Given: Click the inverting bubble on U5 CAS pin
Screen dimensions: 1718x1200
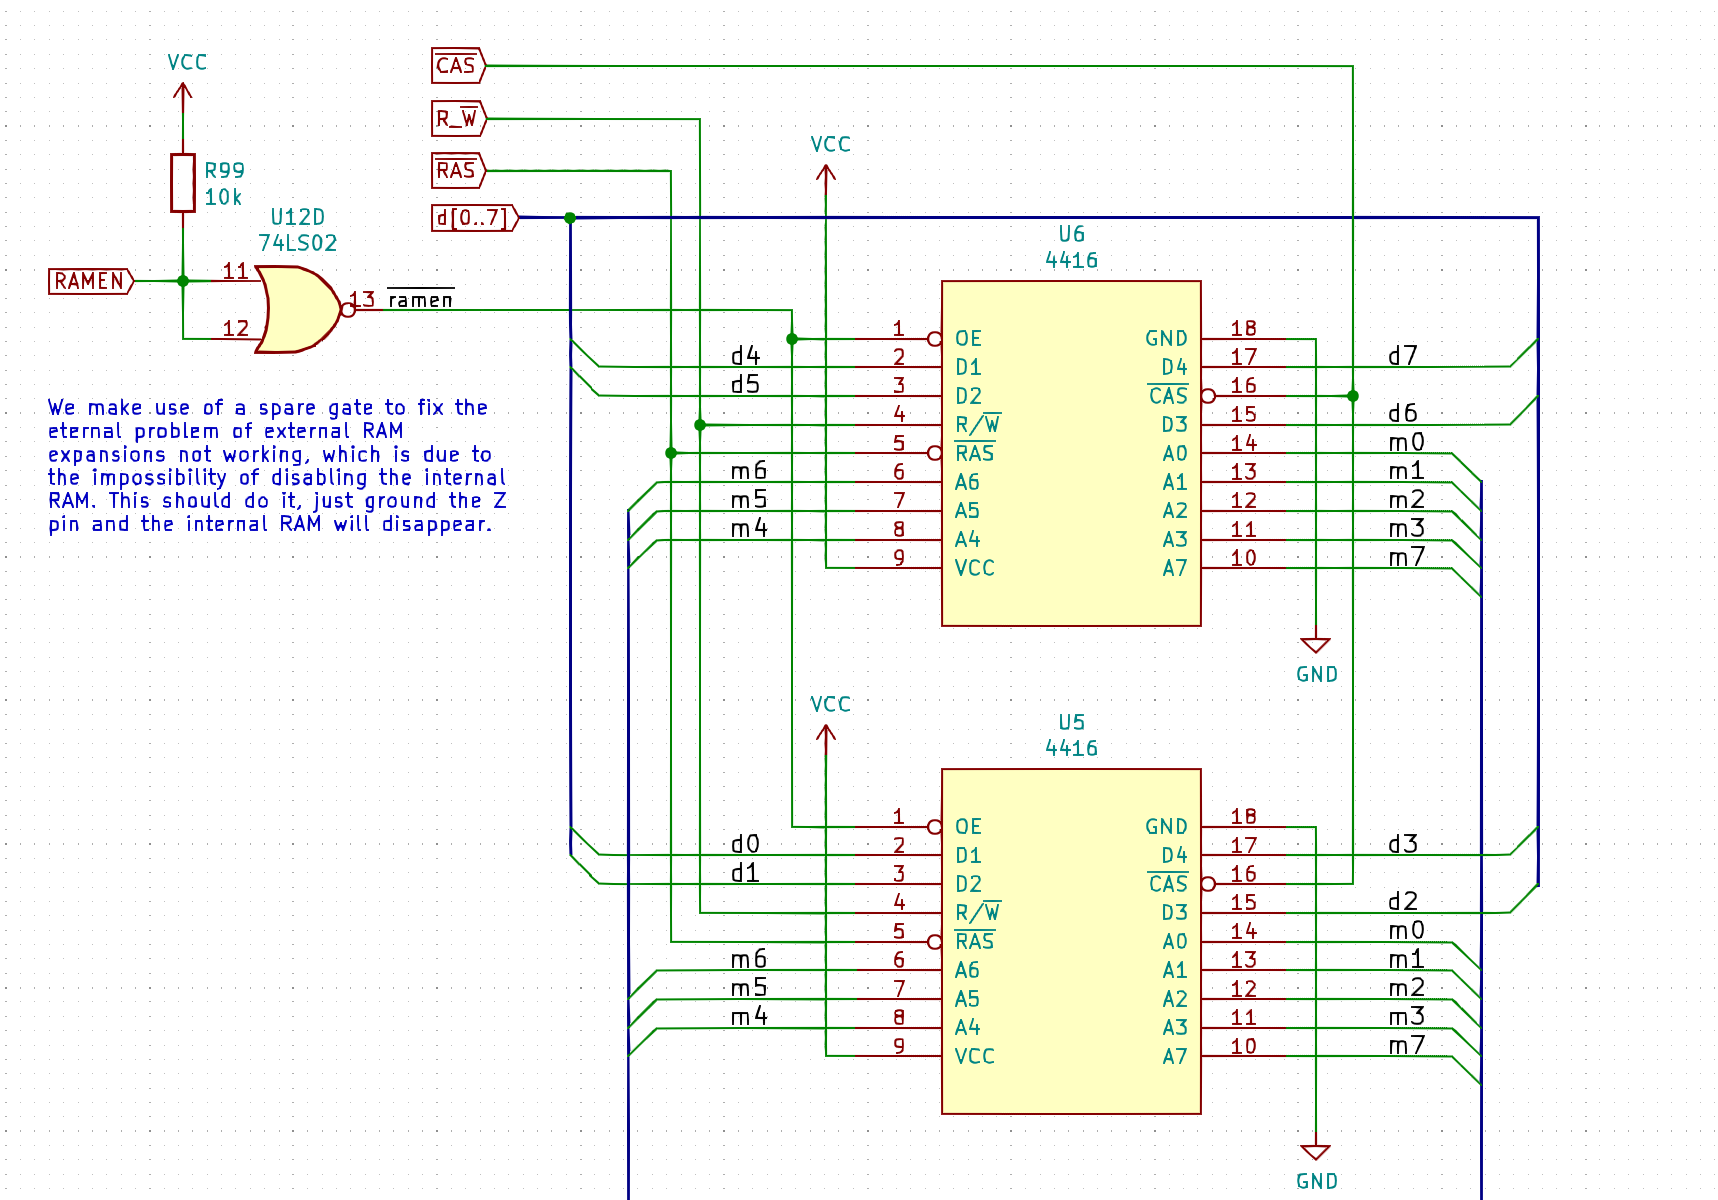Looking at the screenshot, I should pyautogui.click(x=1208, y=884).
